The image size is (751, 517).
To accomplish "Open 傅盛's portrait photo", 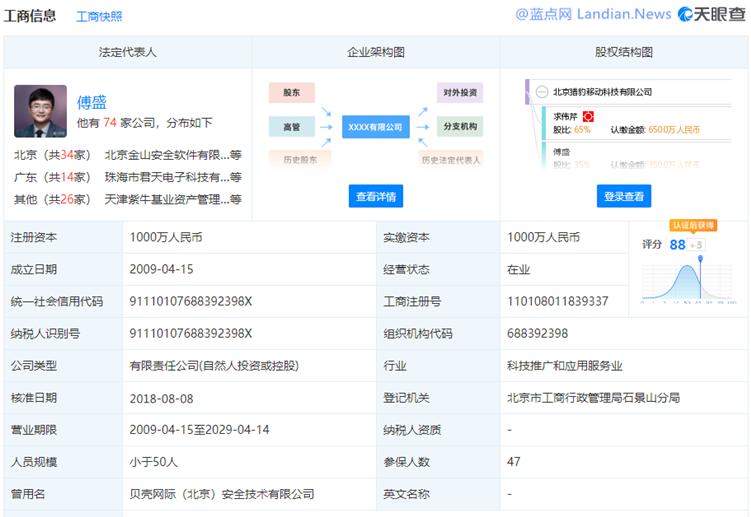I will click(x=40, y=111).
